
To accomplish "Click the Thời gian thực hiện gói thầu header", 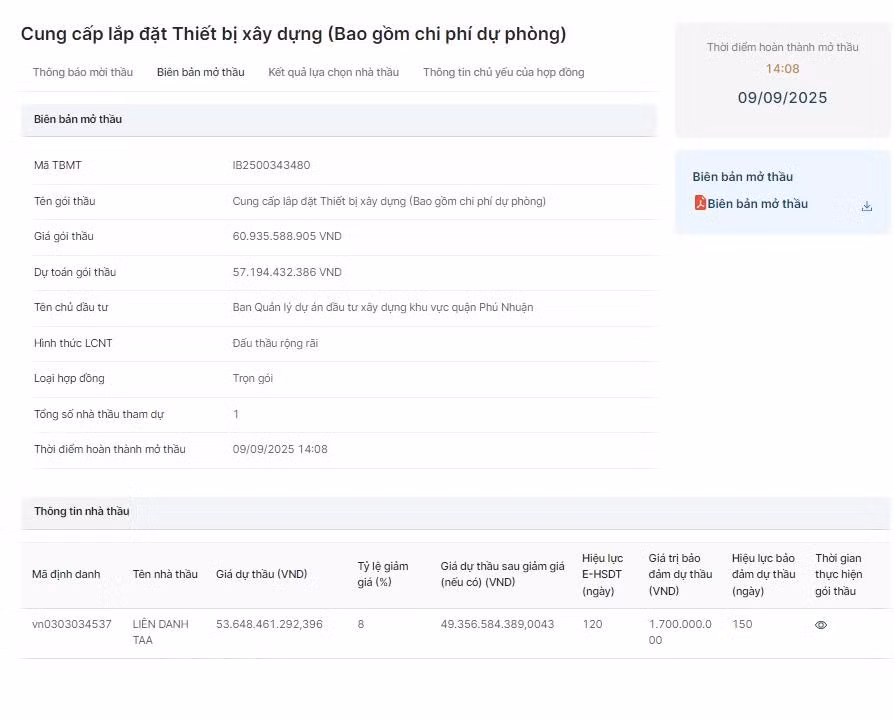I will [838, 574].
